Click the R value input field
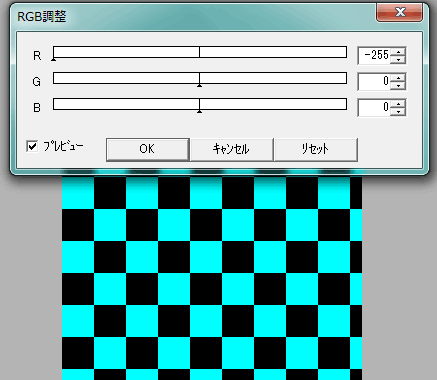 pyautogui.click(x=374, y=55)
